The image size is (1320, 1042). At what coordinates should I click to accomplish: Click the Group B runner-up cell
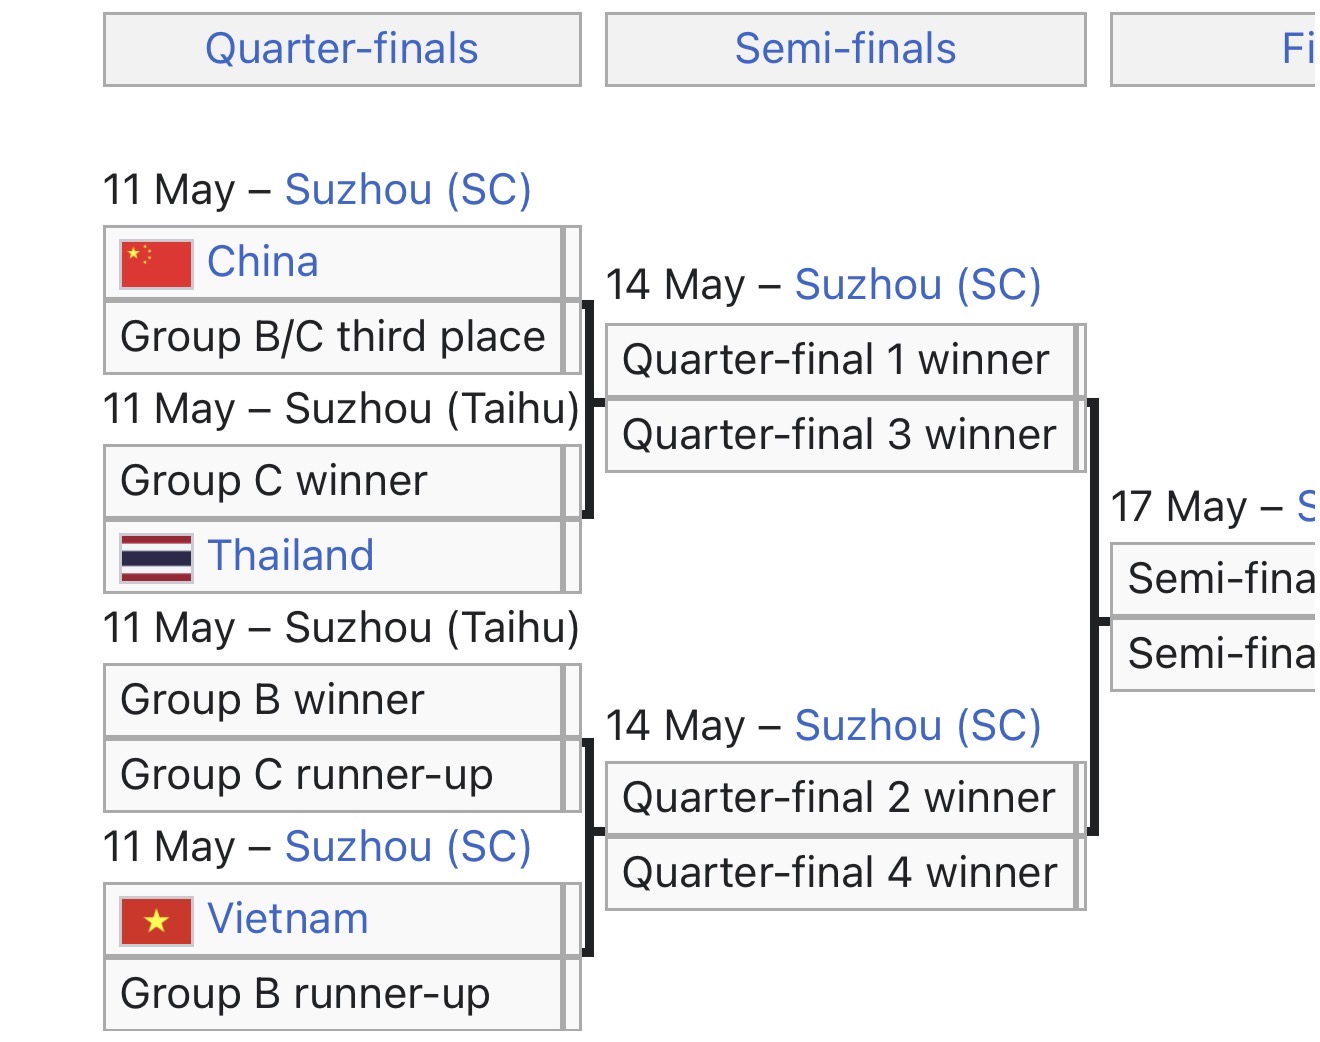click(334, 994)
